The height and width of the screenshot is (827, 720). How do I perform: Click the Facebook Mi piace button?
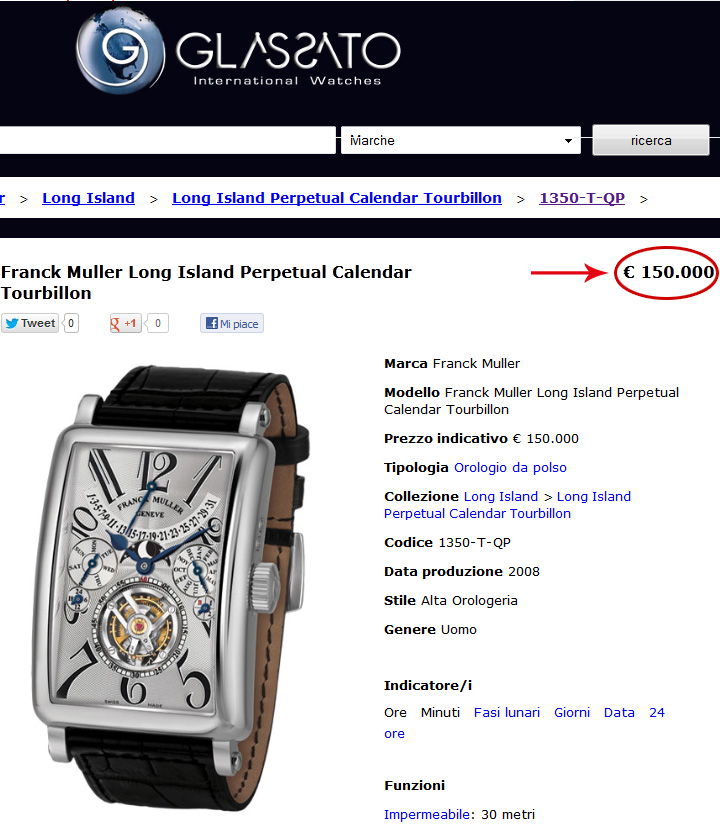(x=232, y=323)
